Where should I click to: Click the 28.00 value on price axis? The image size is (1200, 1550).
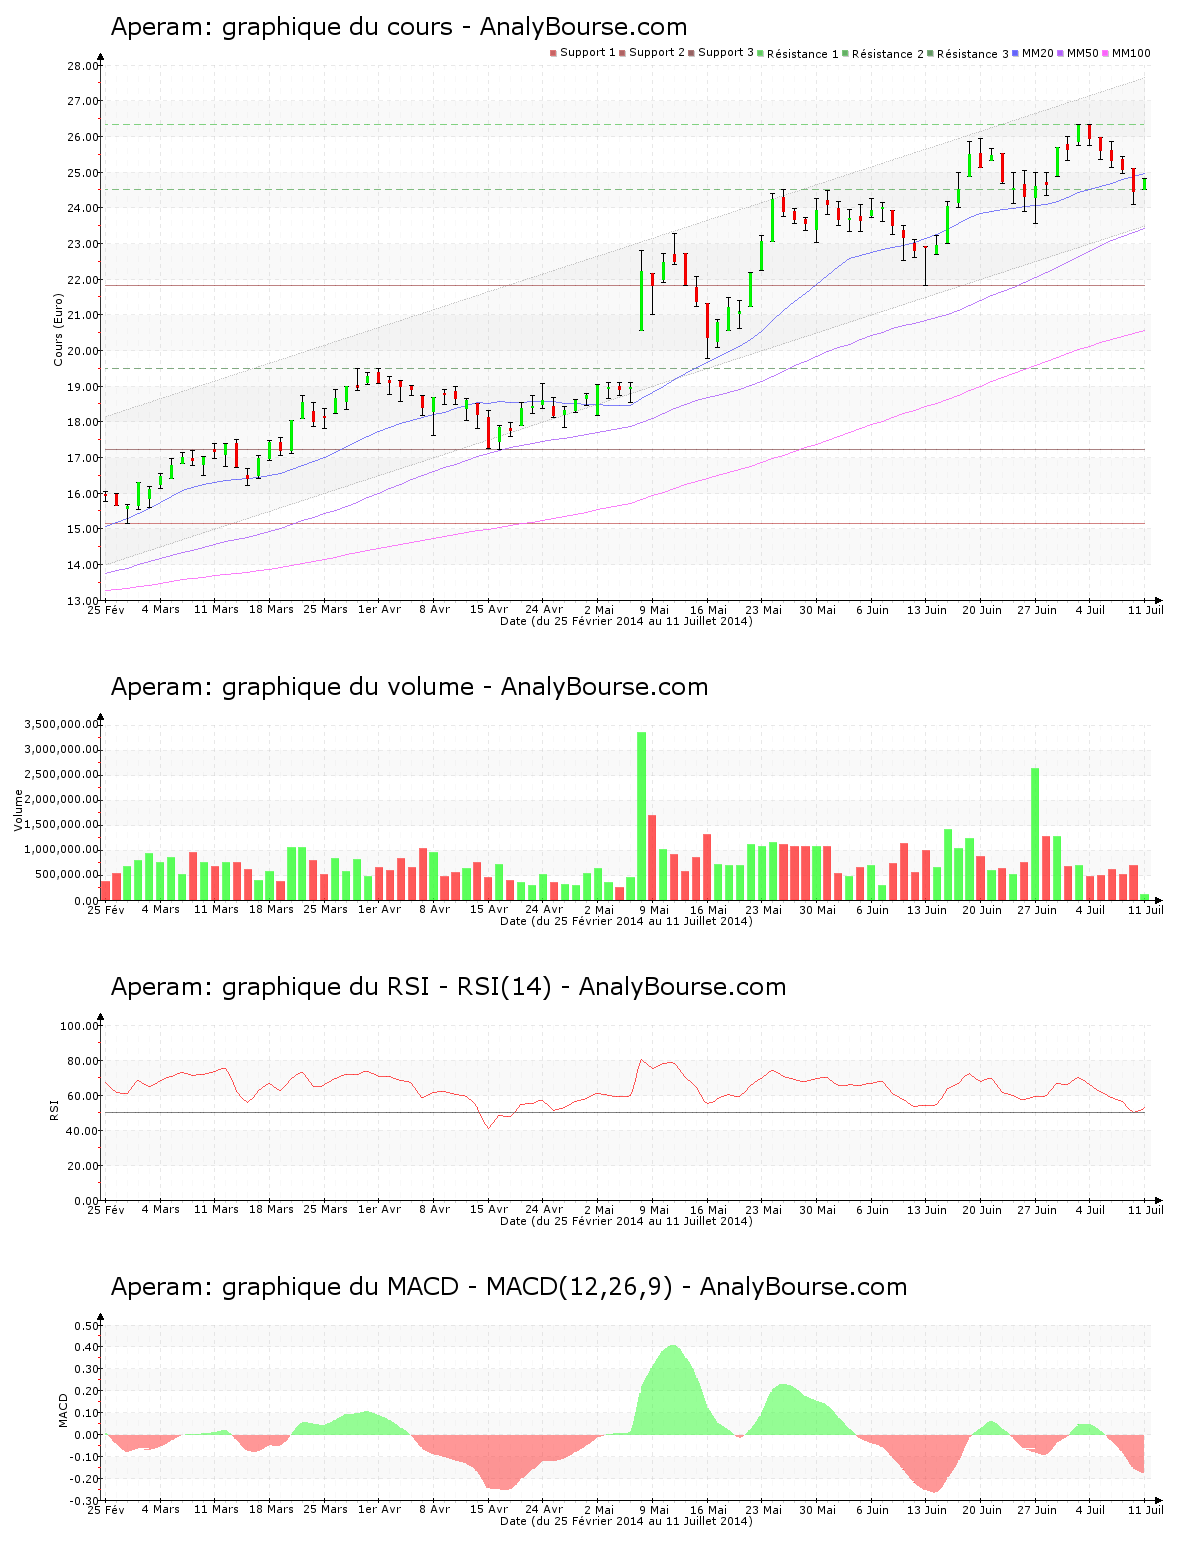(83, 66)
